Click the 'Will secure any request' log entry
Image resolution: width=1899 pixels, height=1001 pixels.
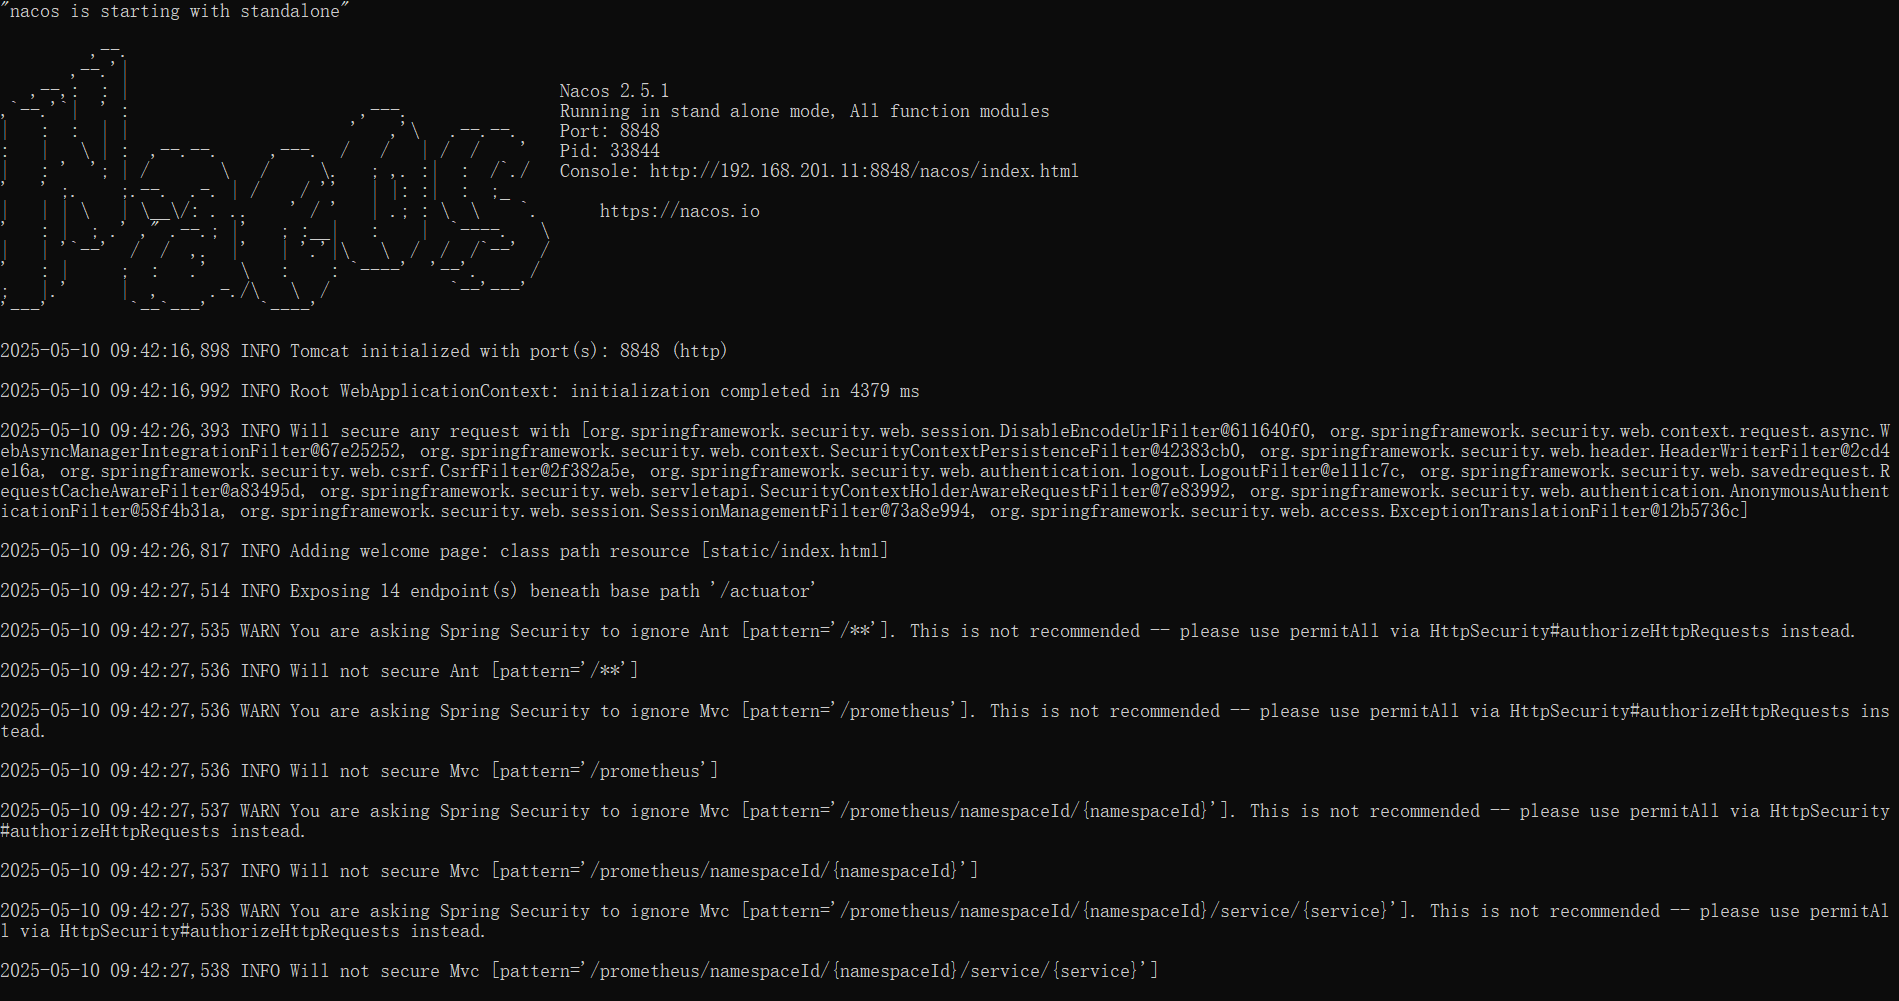click(x=945, y=471)
